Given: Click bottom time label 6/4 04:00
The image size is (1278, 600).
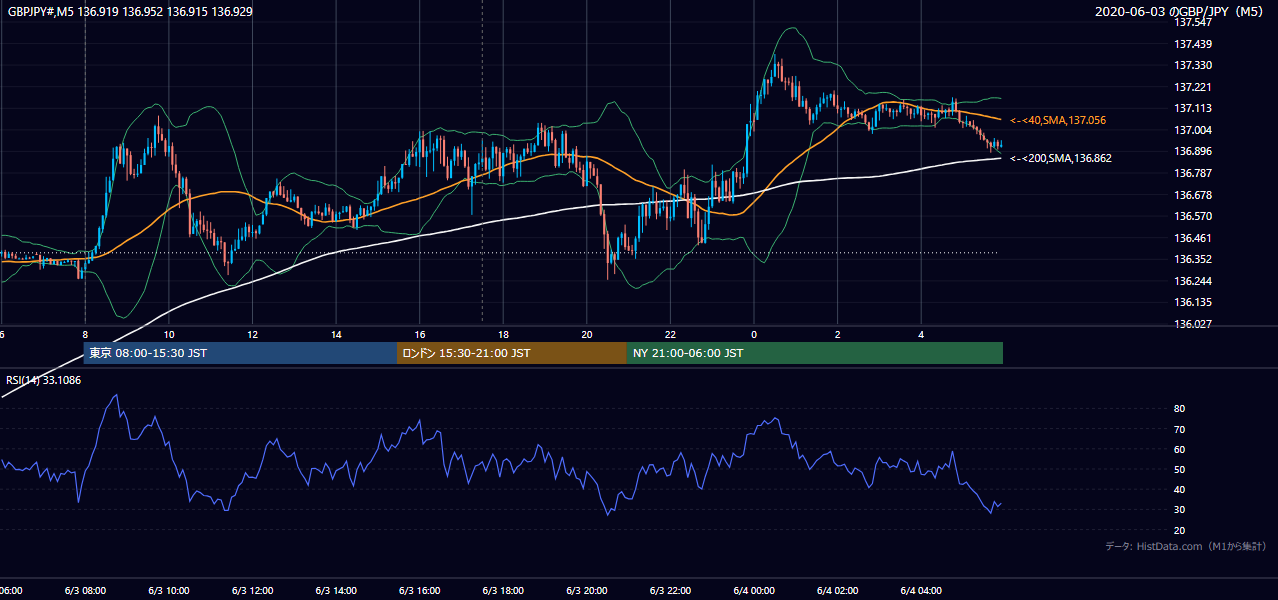Looking at the screenshot, I should [x=921, y=590].
